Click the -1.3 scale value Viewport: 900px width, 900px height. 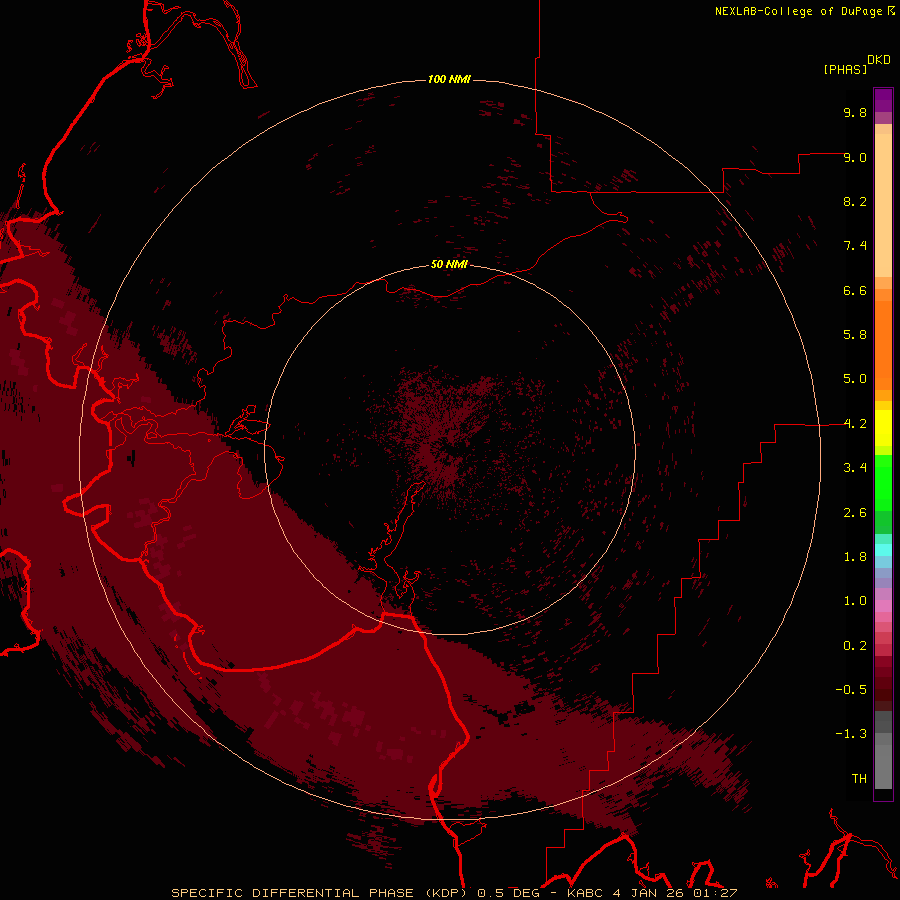click(851, 734)
